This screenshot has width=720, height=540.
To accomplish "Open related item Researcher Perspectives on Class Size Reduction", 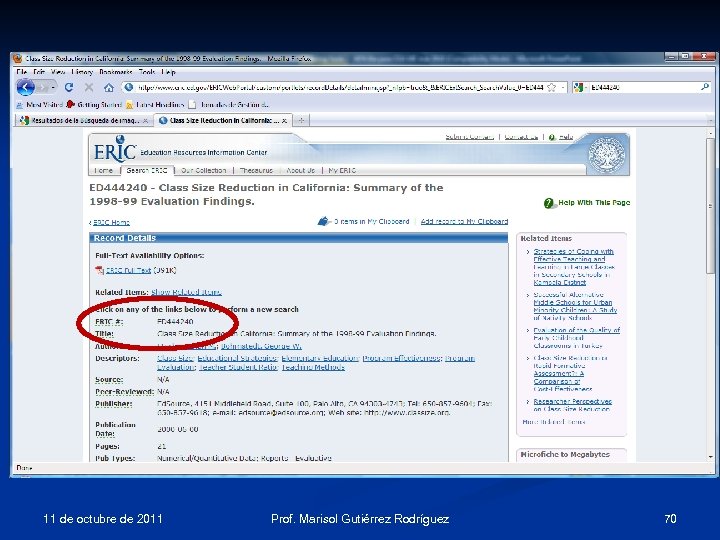I will click(573, 405).
